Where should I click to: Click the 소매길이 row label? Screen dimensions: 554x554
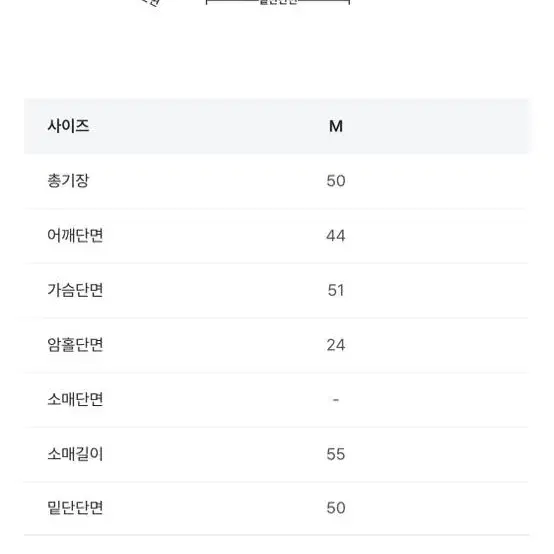pyautogui.click(x=75, y=454)
